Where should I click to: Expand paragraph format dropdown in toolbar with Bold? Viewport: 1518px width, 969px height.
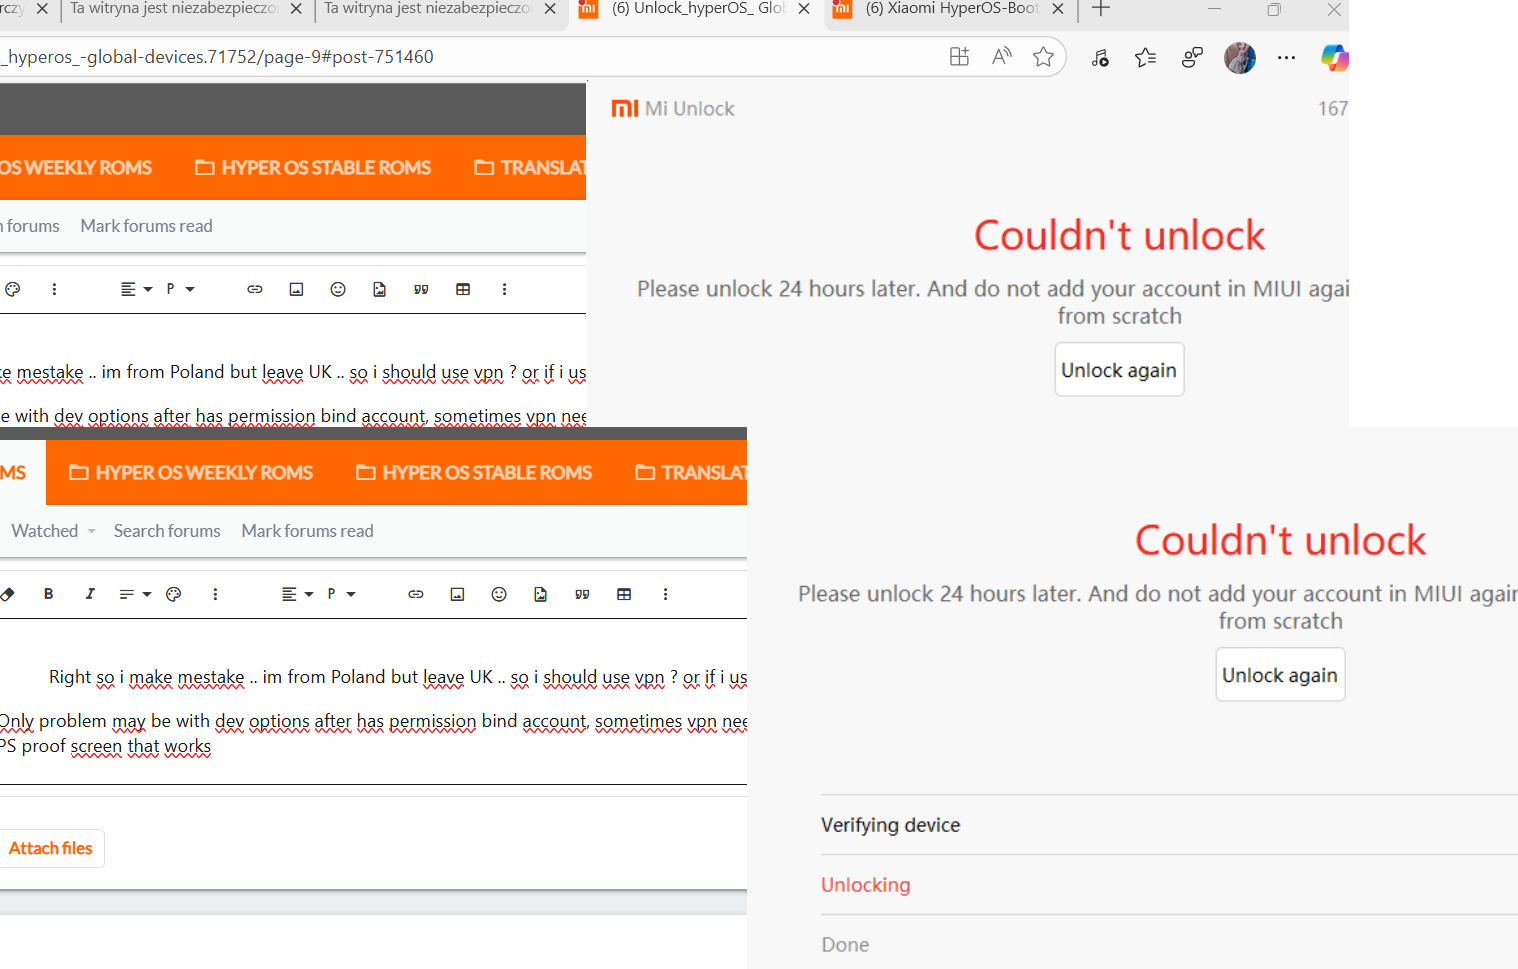tap(340, 594)
